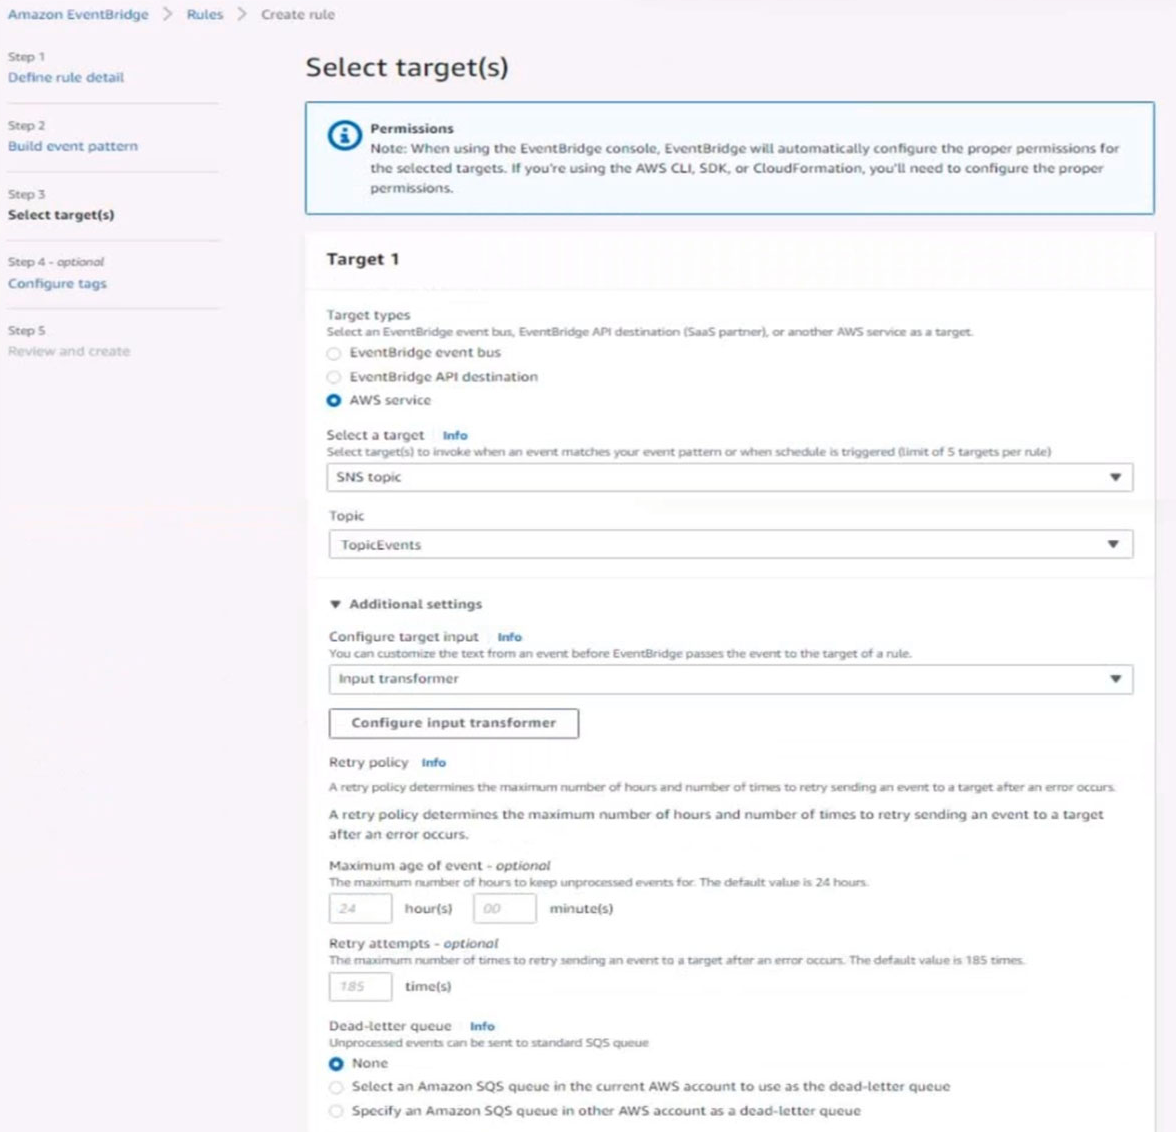1176x1132 pixels.
Task: Choose the EventBridge API destination radio option
Action: pyautogui.click(x=334, y=377)
